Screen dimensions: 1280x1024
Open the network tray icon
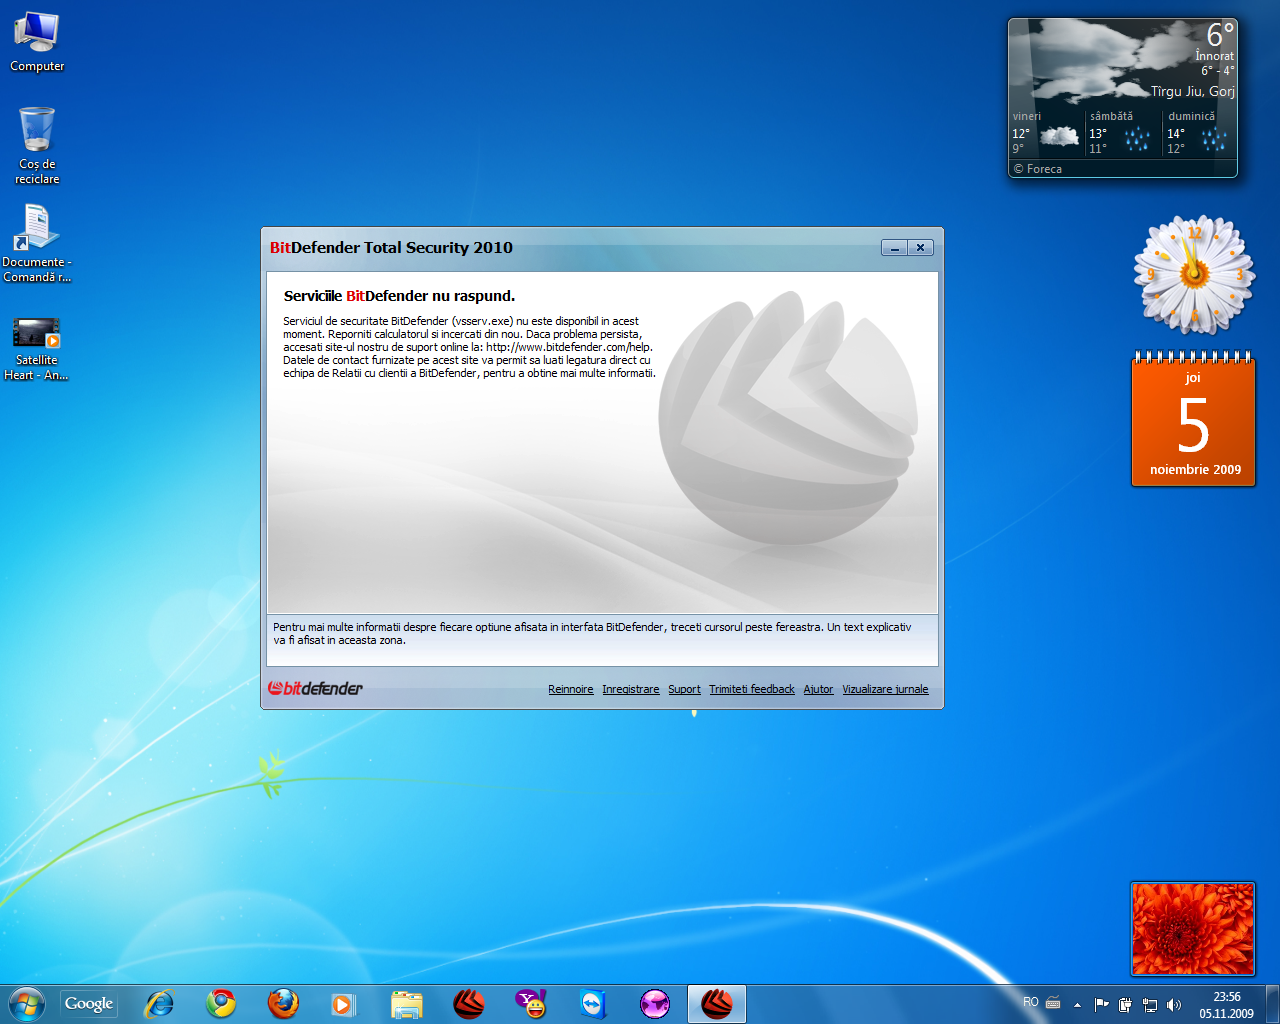(x=1150, y=1005)
